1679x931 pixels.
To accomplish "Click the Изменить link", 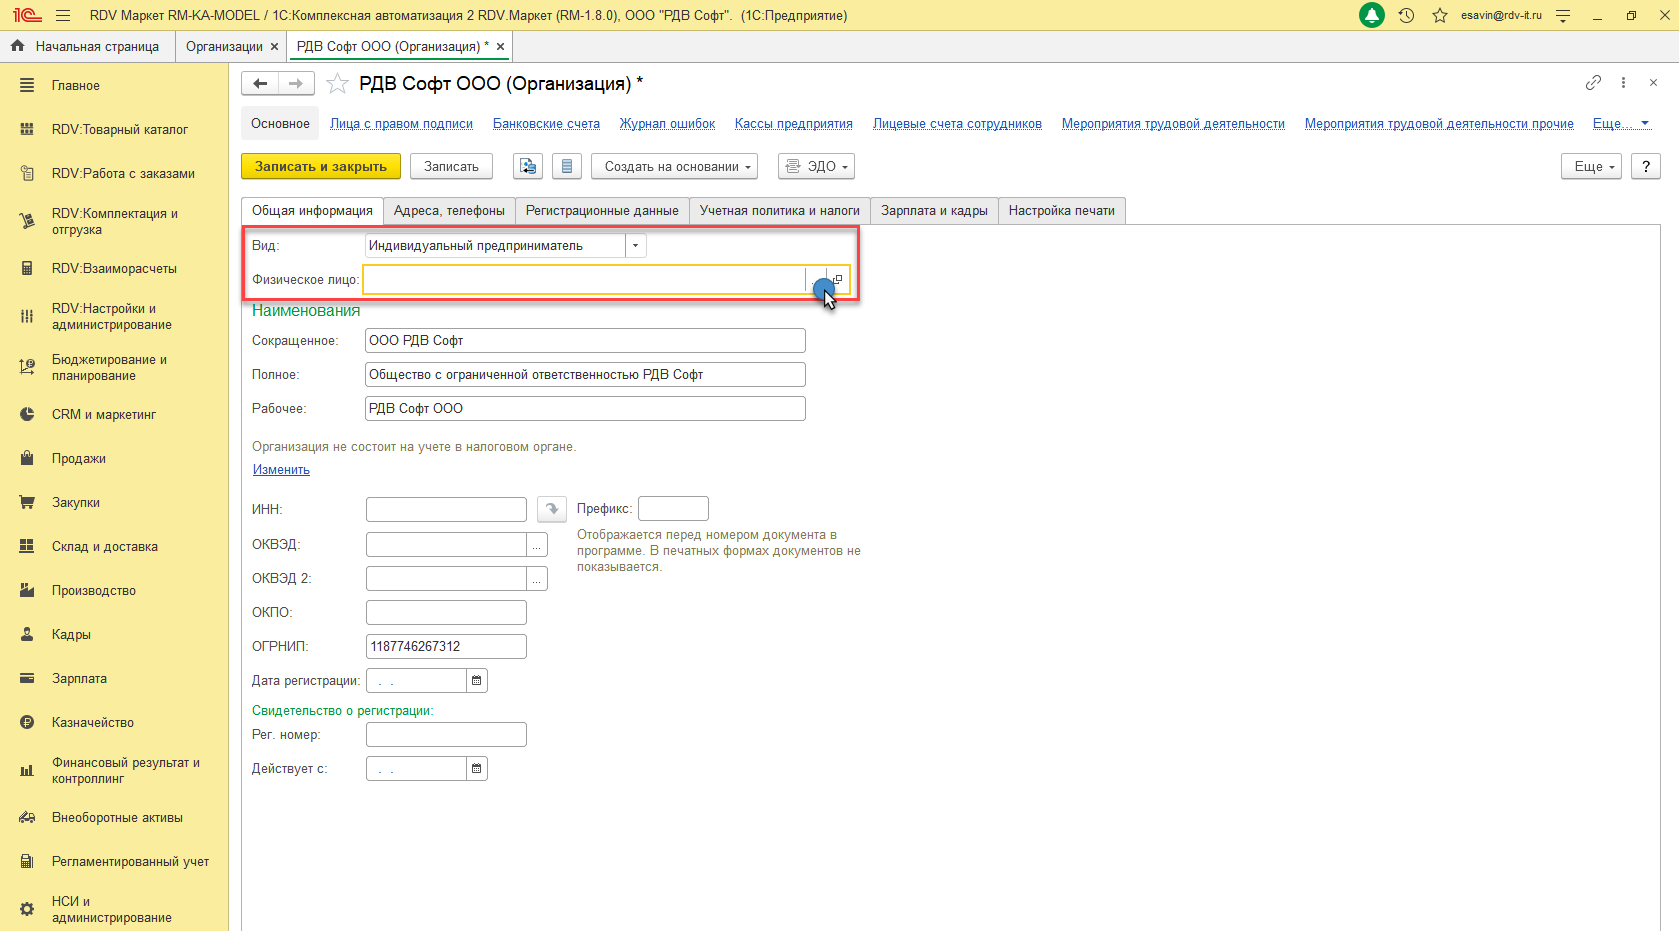I will pyautogui.click(x=281, y=470).
